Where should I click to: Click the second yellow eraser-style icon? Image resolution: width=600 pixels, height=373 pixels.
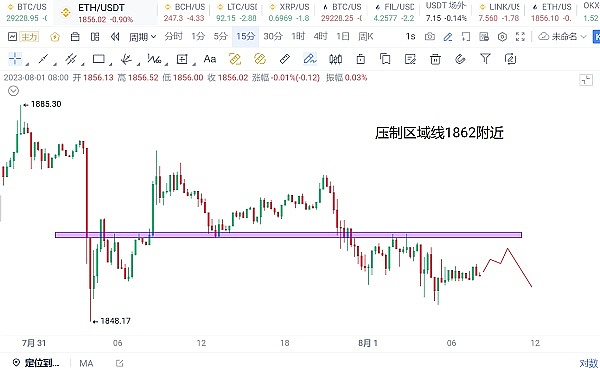pyautogui.click(x=260, y=59)
